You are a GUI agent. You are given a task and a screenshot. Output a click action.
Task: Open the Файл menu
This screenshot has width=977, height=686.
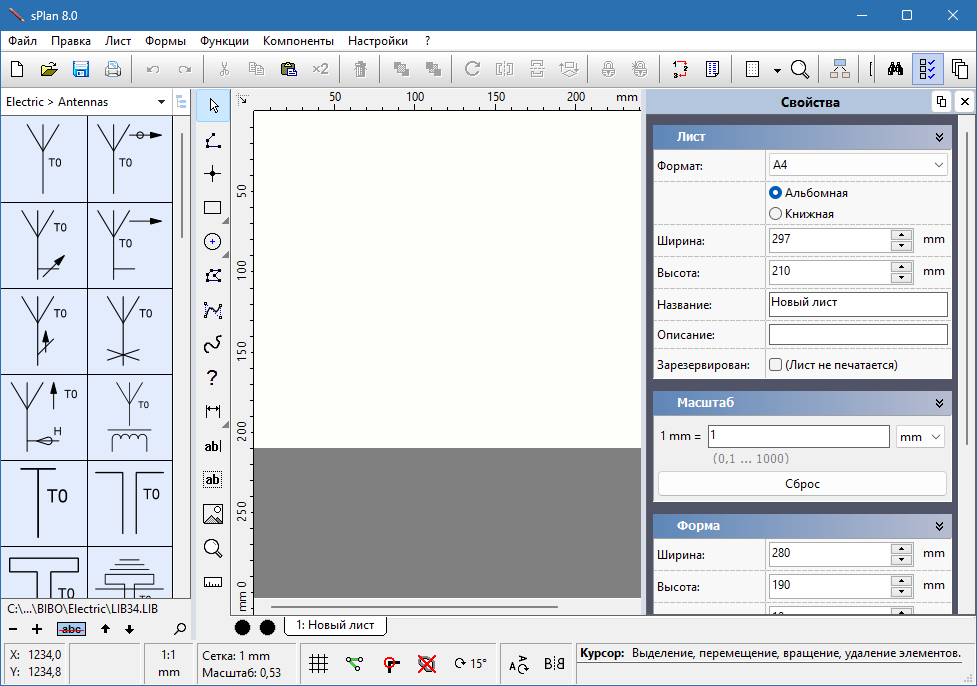[x=22, y=41]
